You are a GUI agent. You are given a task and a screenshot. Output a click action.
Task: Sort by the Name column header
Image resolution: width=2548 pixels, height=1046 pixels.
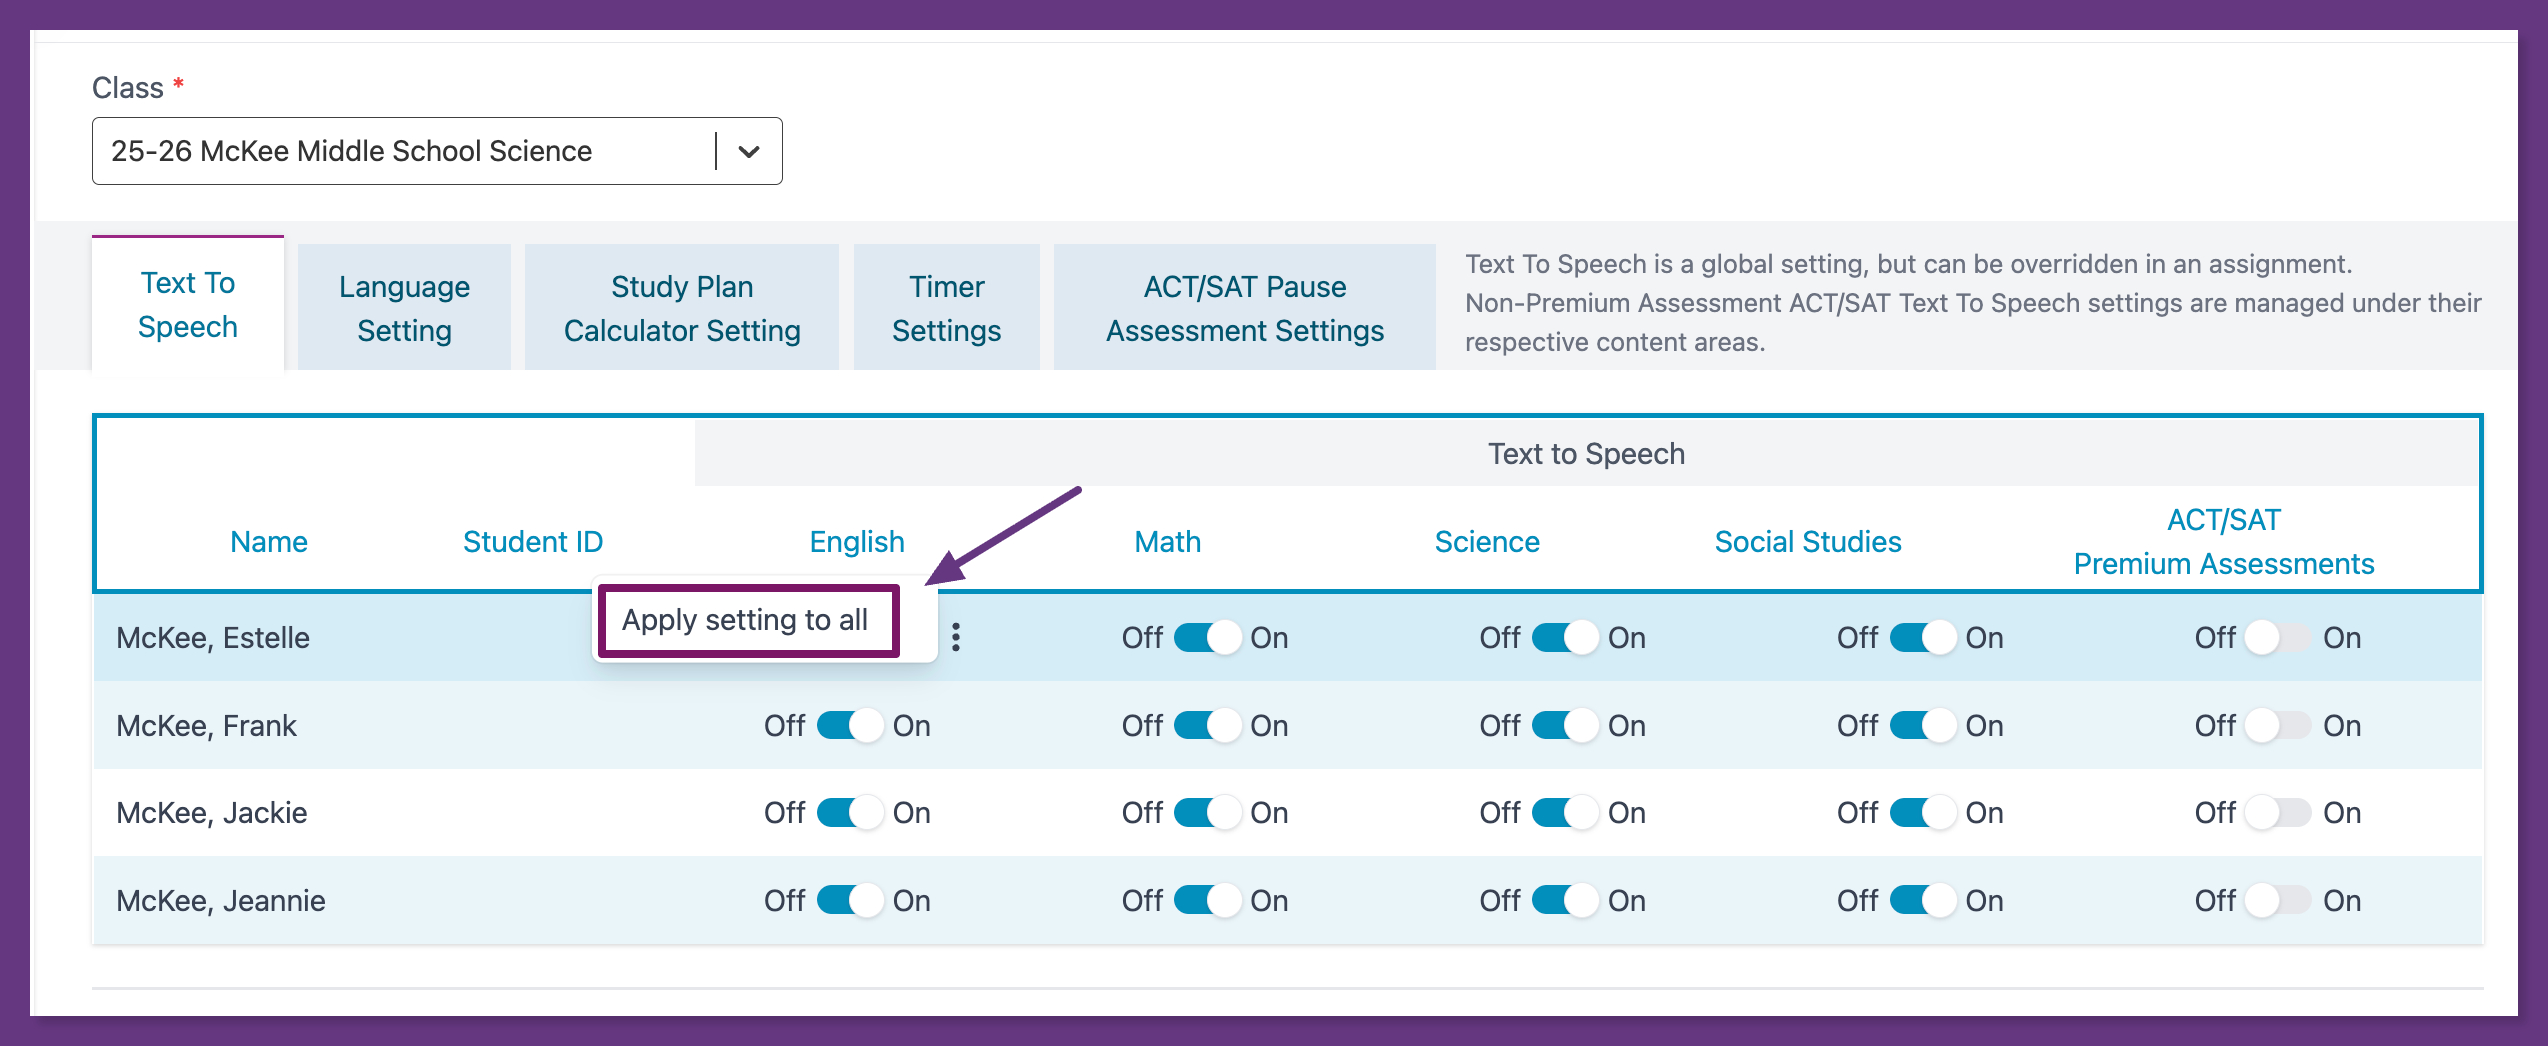[x=268, y=542]
